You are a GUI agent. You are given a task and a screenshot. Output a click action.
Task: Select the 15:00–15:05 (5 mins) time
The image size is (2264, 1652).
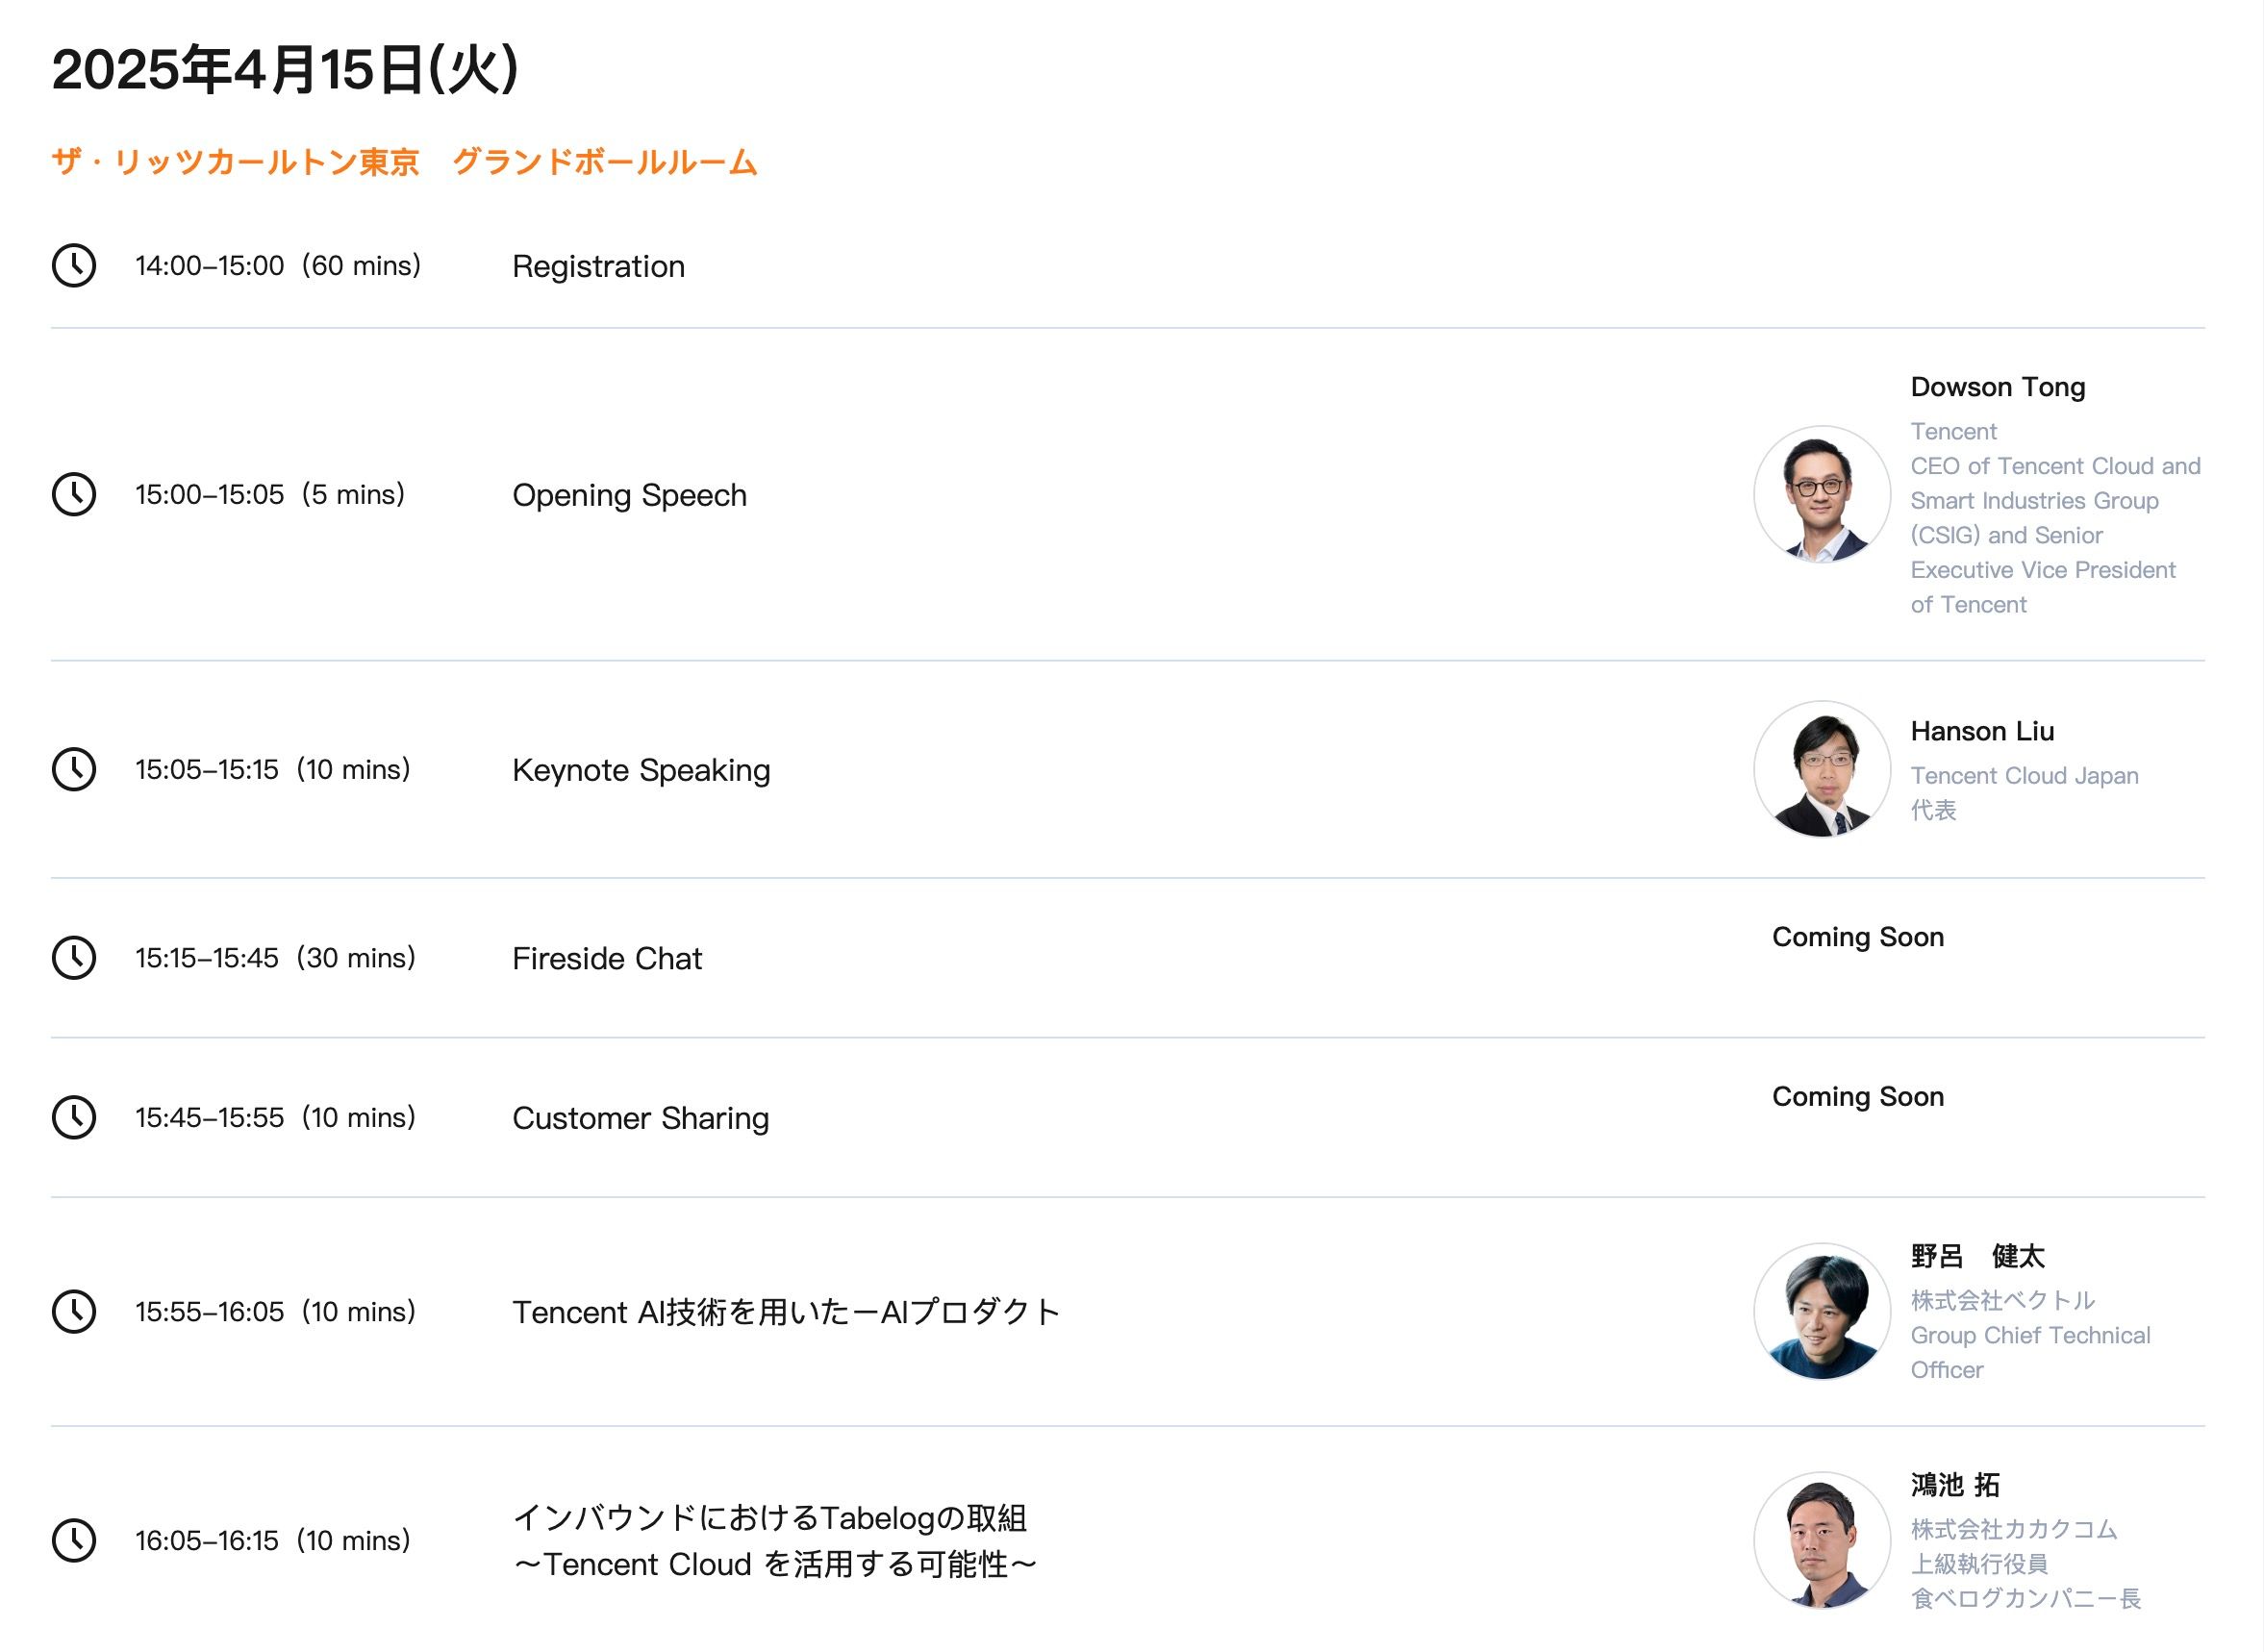click(270, 494)
